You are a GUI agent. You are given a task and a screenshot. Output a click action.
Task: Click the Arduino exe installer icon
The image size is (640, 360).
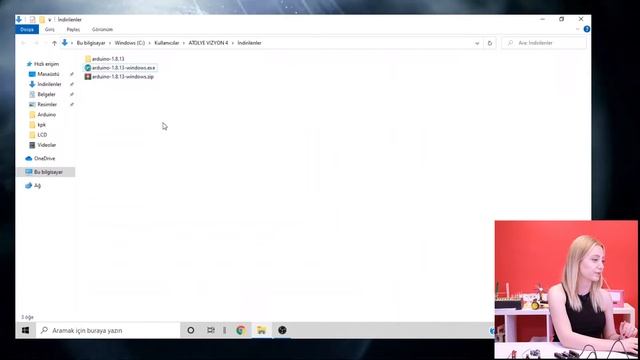[88, 68]
